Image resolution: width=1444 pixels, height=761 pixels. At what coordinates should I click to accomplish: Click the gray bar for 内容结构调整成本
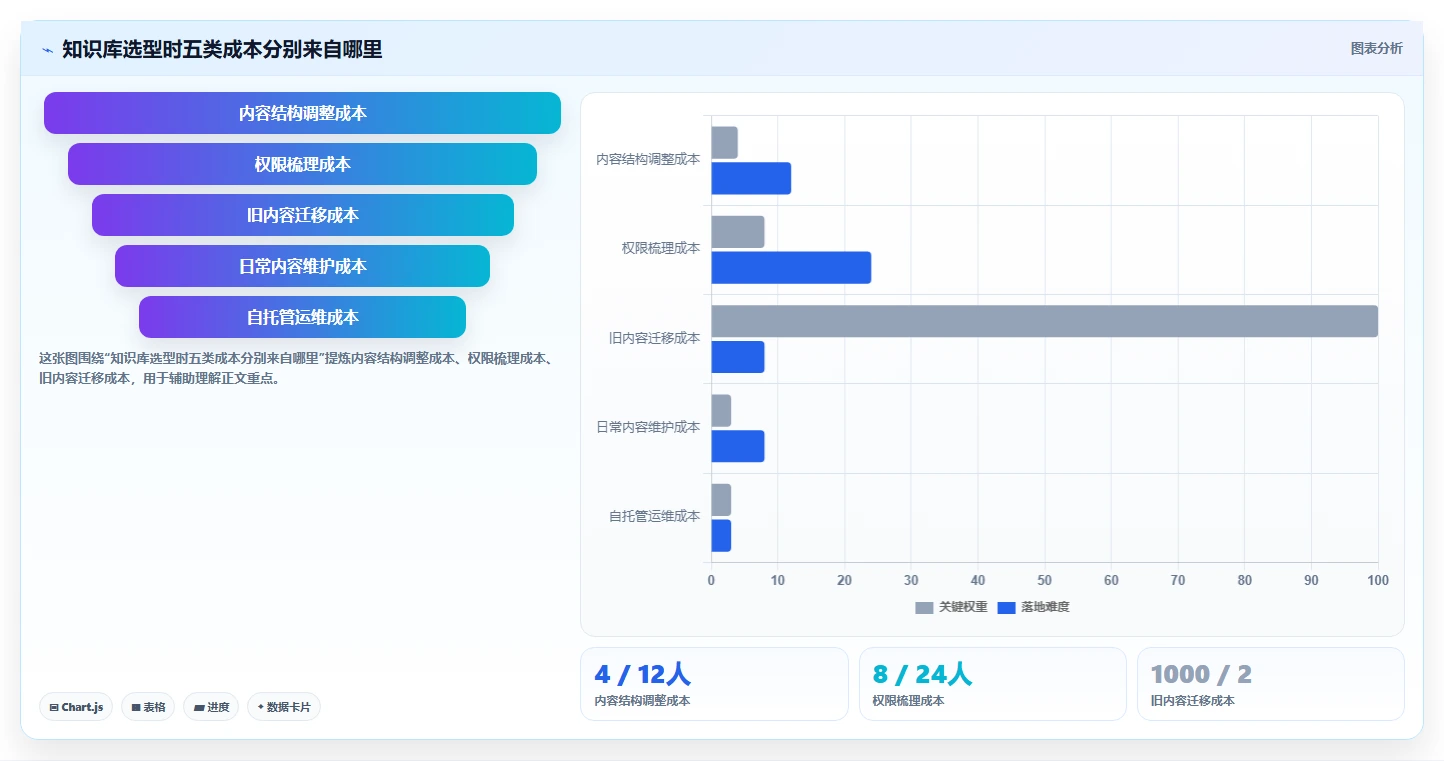(x=724, y=142)
